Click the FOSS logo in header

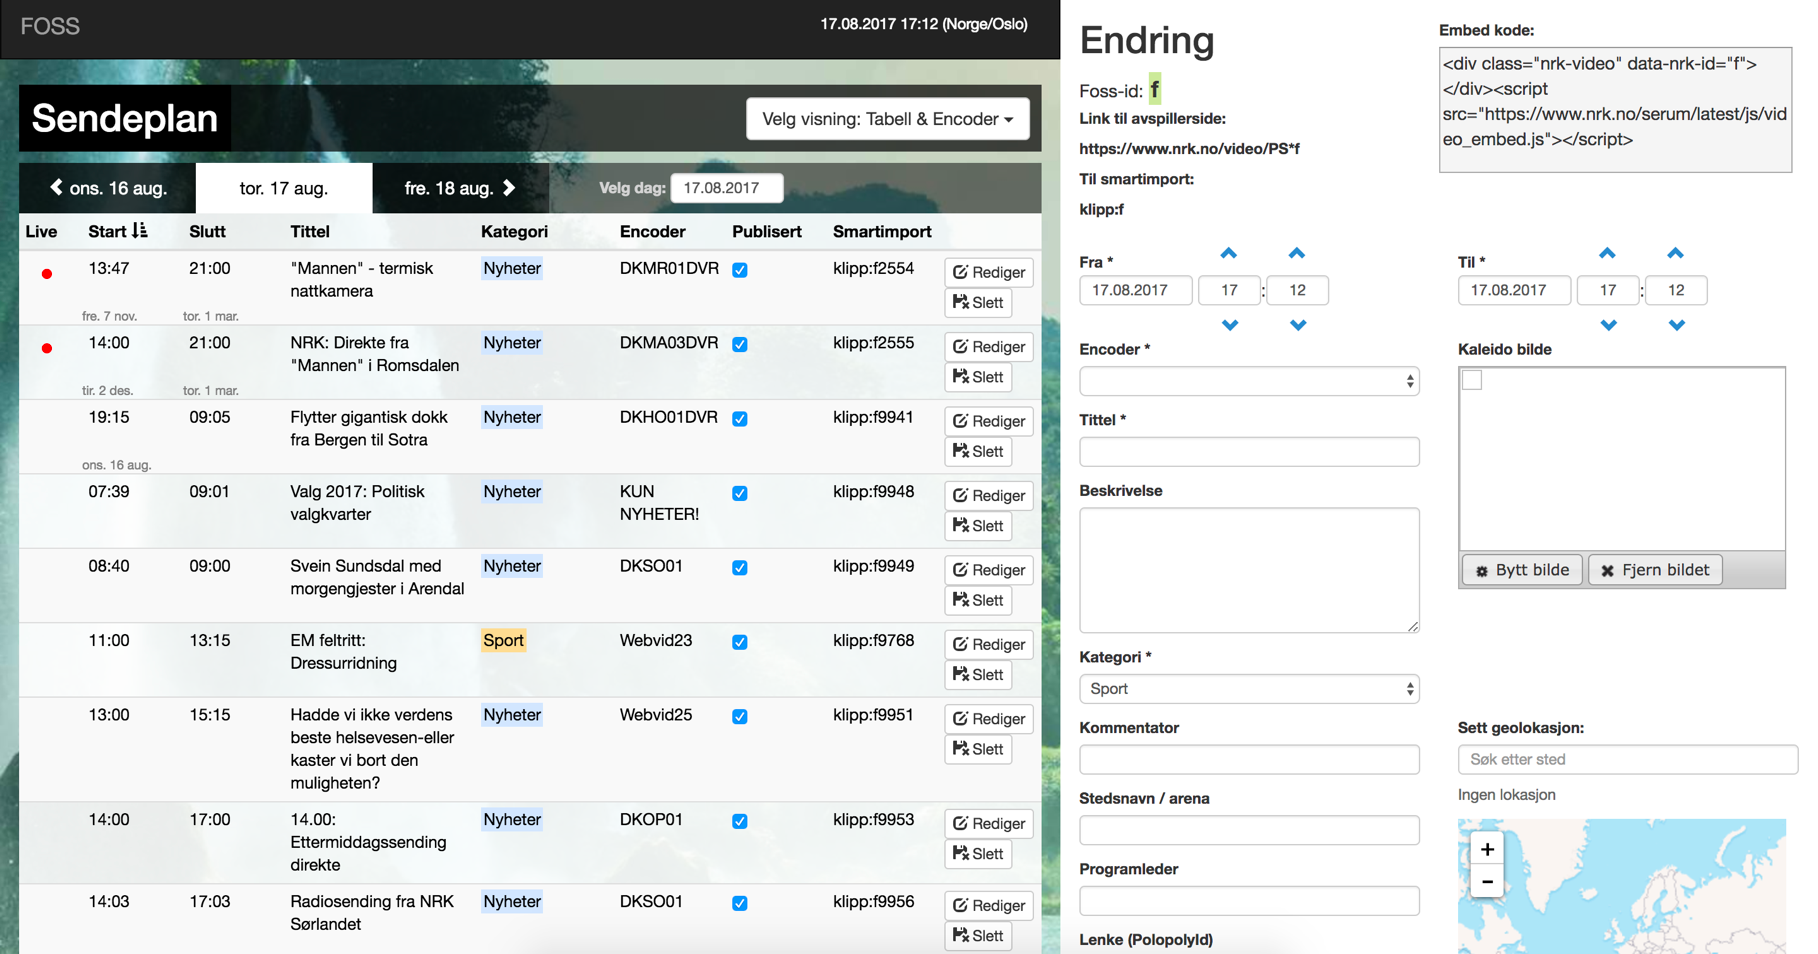click(x=50, y=26)
